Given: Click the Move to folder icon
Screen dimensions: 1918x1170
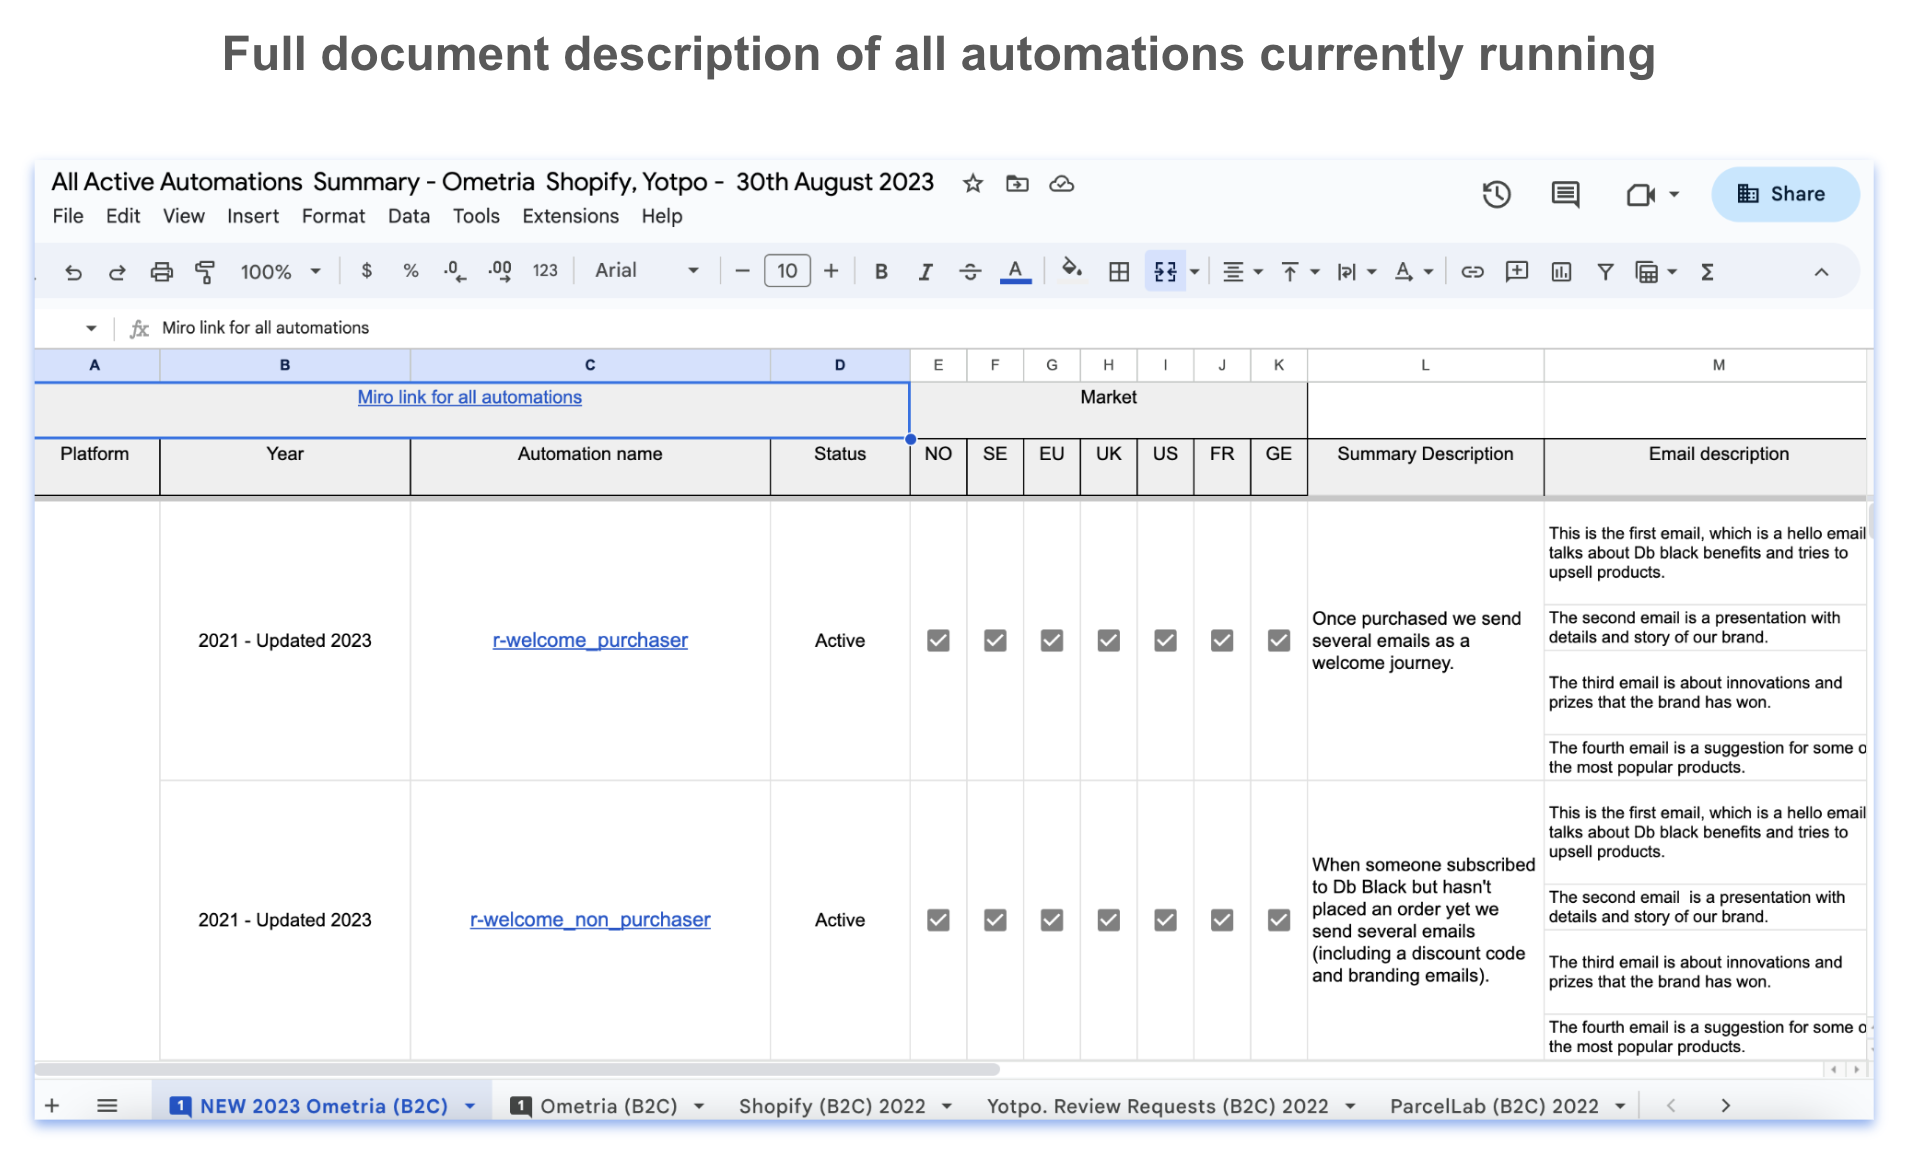Looking at the screenshot, I should click(1017, 183).
